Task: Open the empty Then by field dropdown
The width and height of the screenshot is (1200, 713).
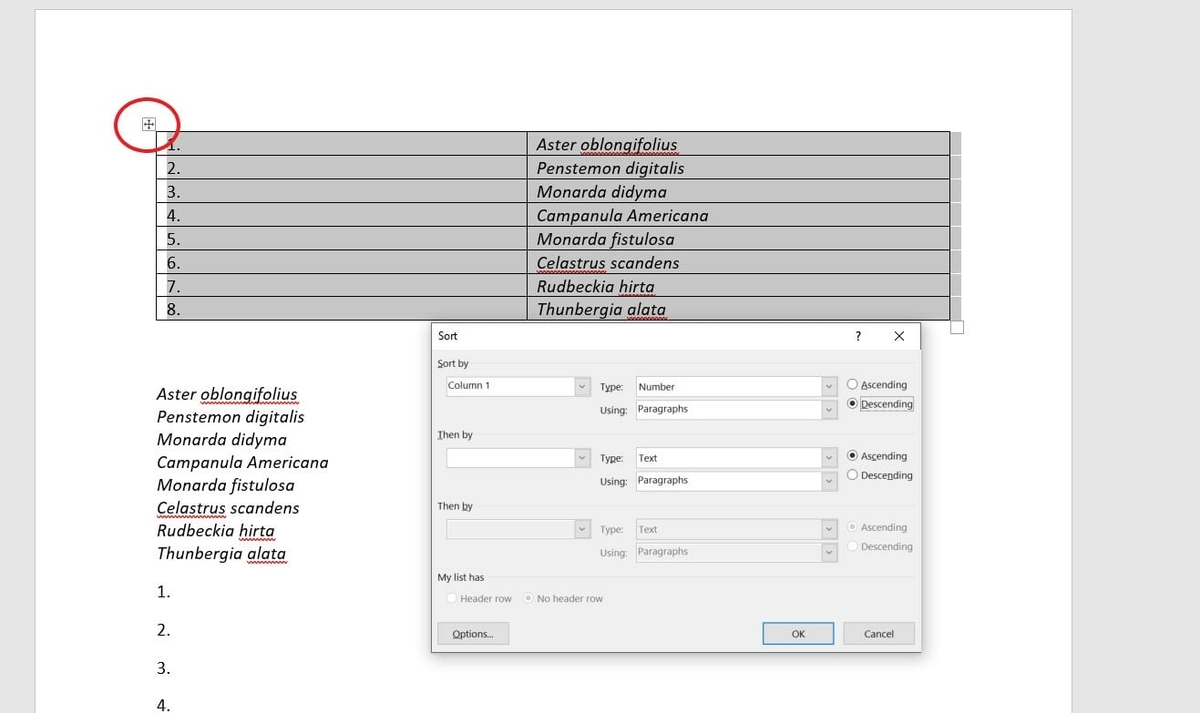Action: point(583,457)
